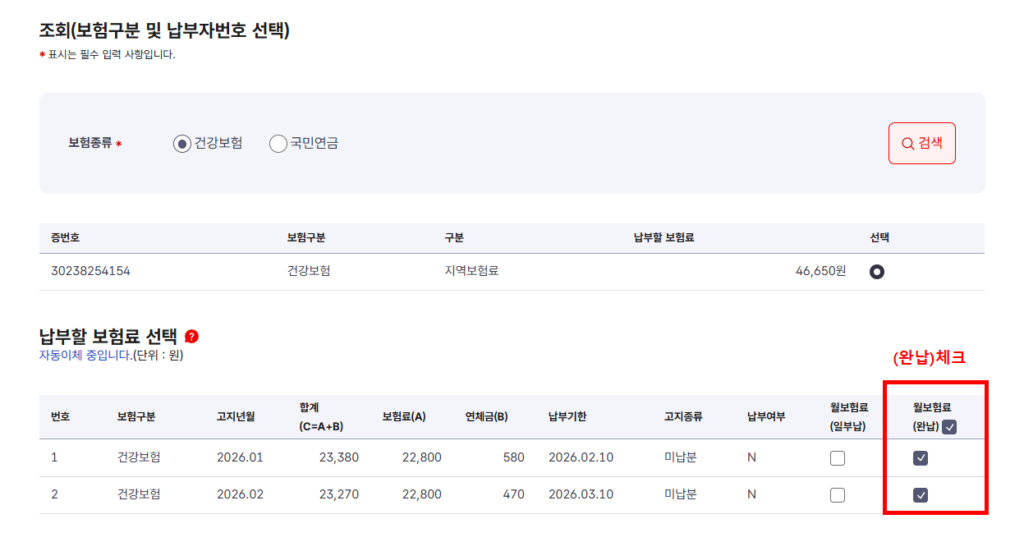This screenshot has width=1024, height=542.
Task: Uncheck 완납 checkbox for 2026.02 row
Action: click(920, 495)
